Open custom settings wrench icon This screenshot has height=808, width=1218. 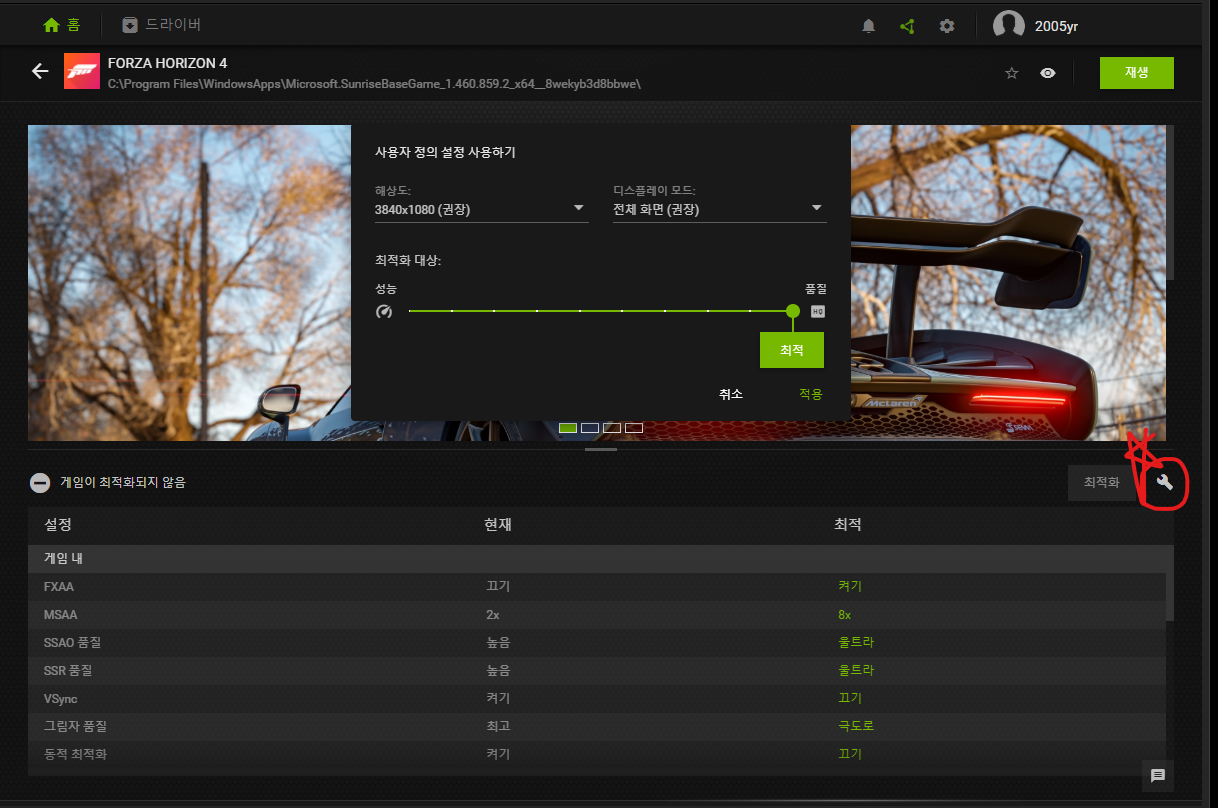(x=1164, y=483)
